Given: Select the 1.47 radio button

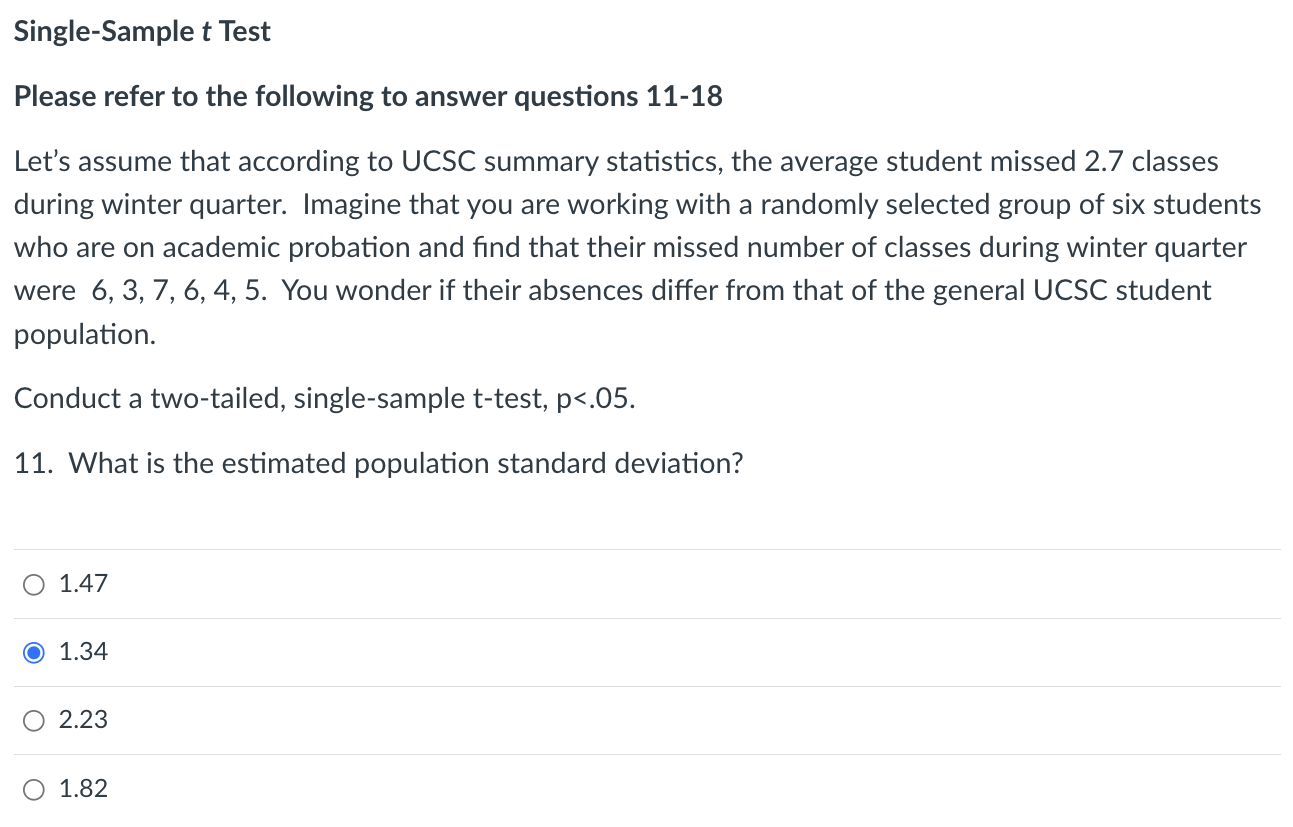Looking at the screenshot, I should click(x=34, y=584).
